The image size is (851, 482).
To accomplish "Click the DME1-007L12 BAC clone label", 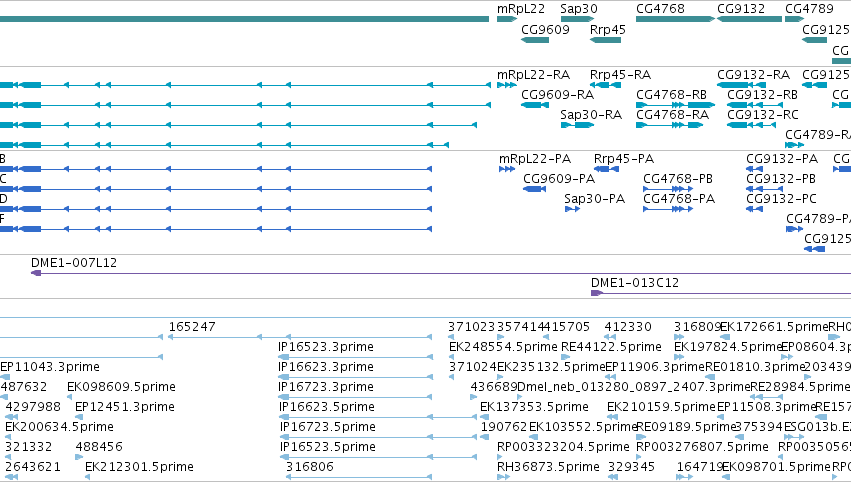I will [x=74, y=263].
